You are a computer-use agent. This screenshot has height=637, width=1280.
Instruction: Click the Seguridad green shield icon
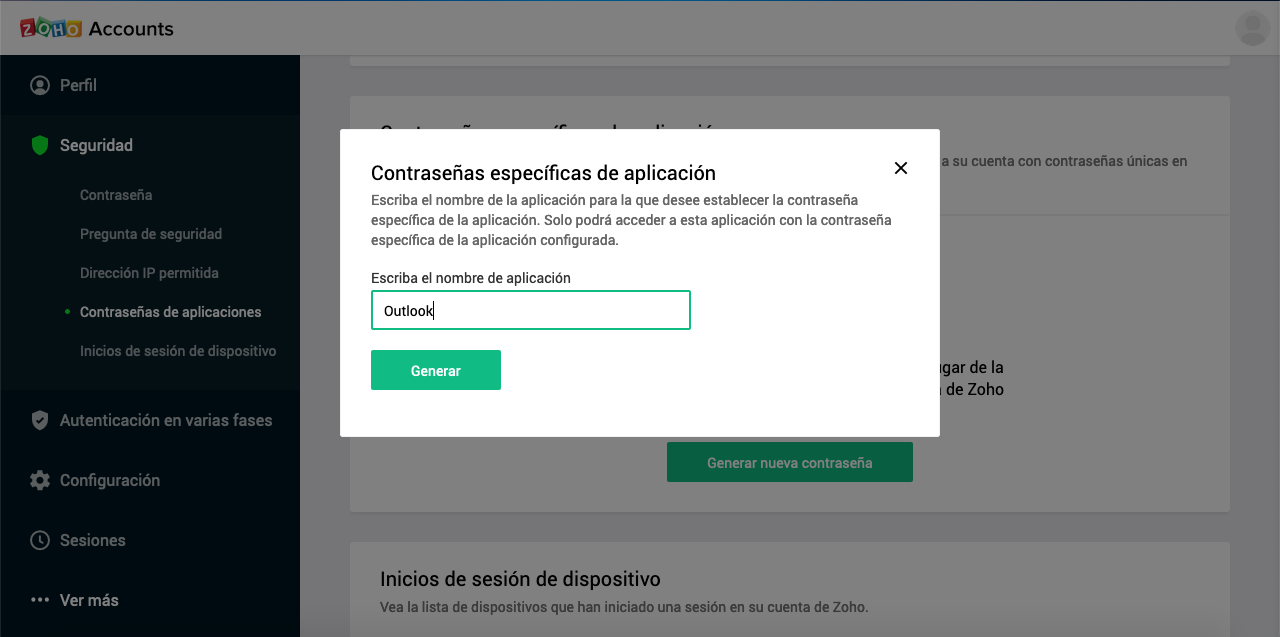(x=40, y=145)
